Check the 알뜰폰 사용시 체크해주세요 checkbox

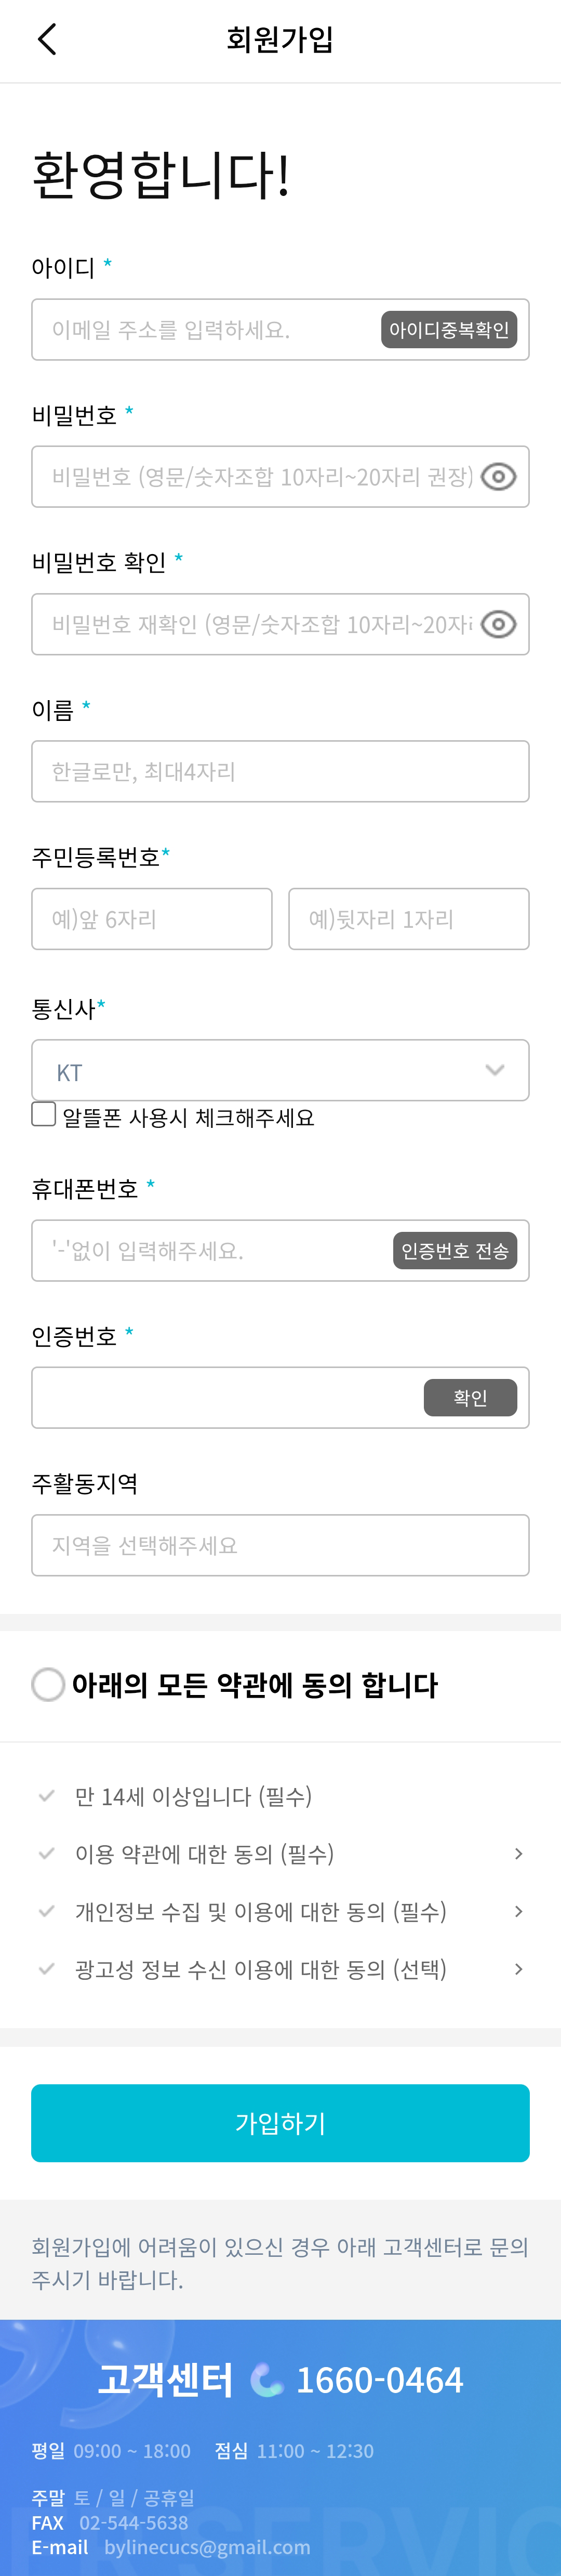tap(44, 1114)
